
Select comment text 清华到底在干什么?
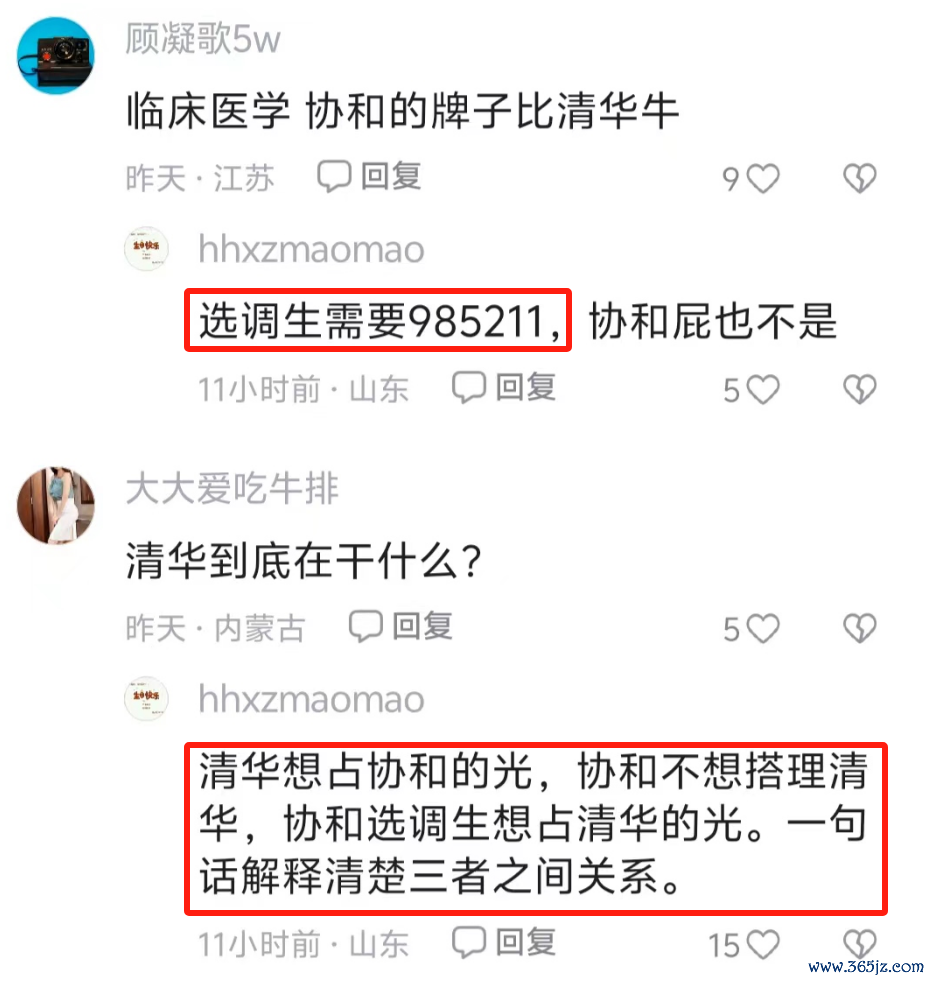(304, 561)
